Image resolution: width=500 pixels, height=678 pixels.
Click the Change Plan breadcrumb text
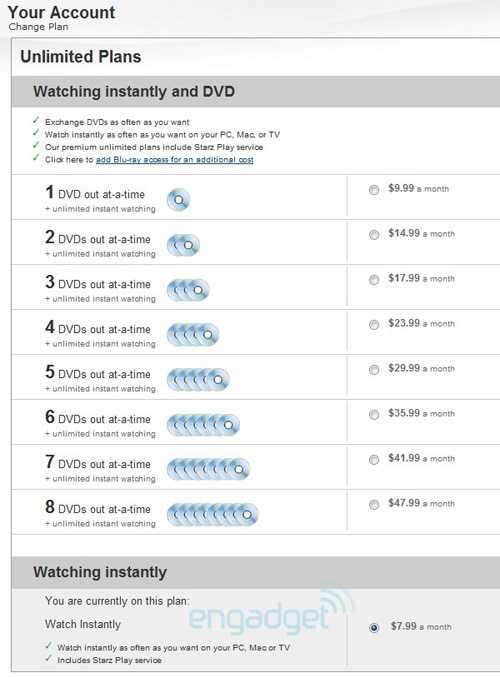[x=38, y=27]
